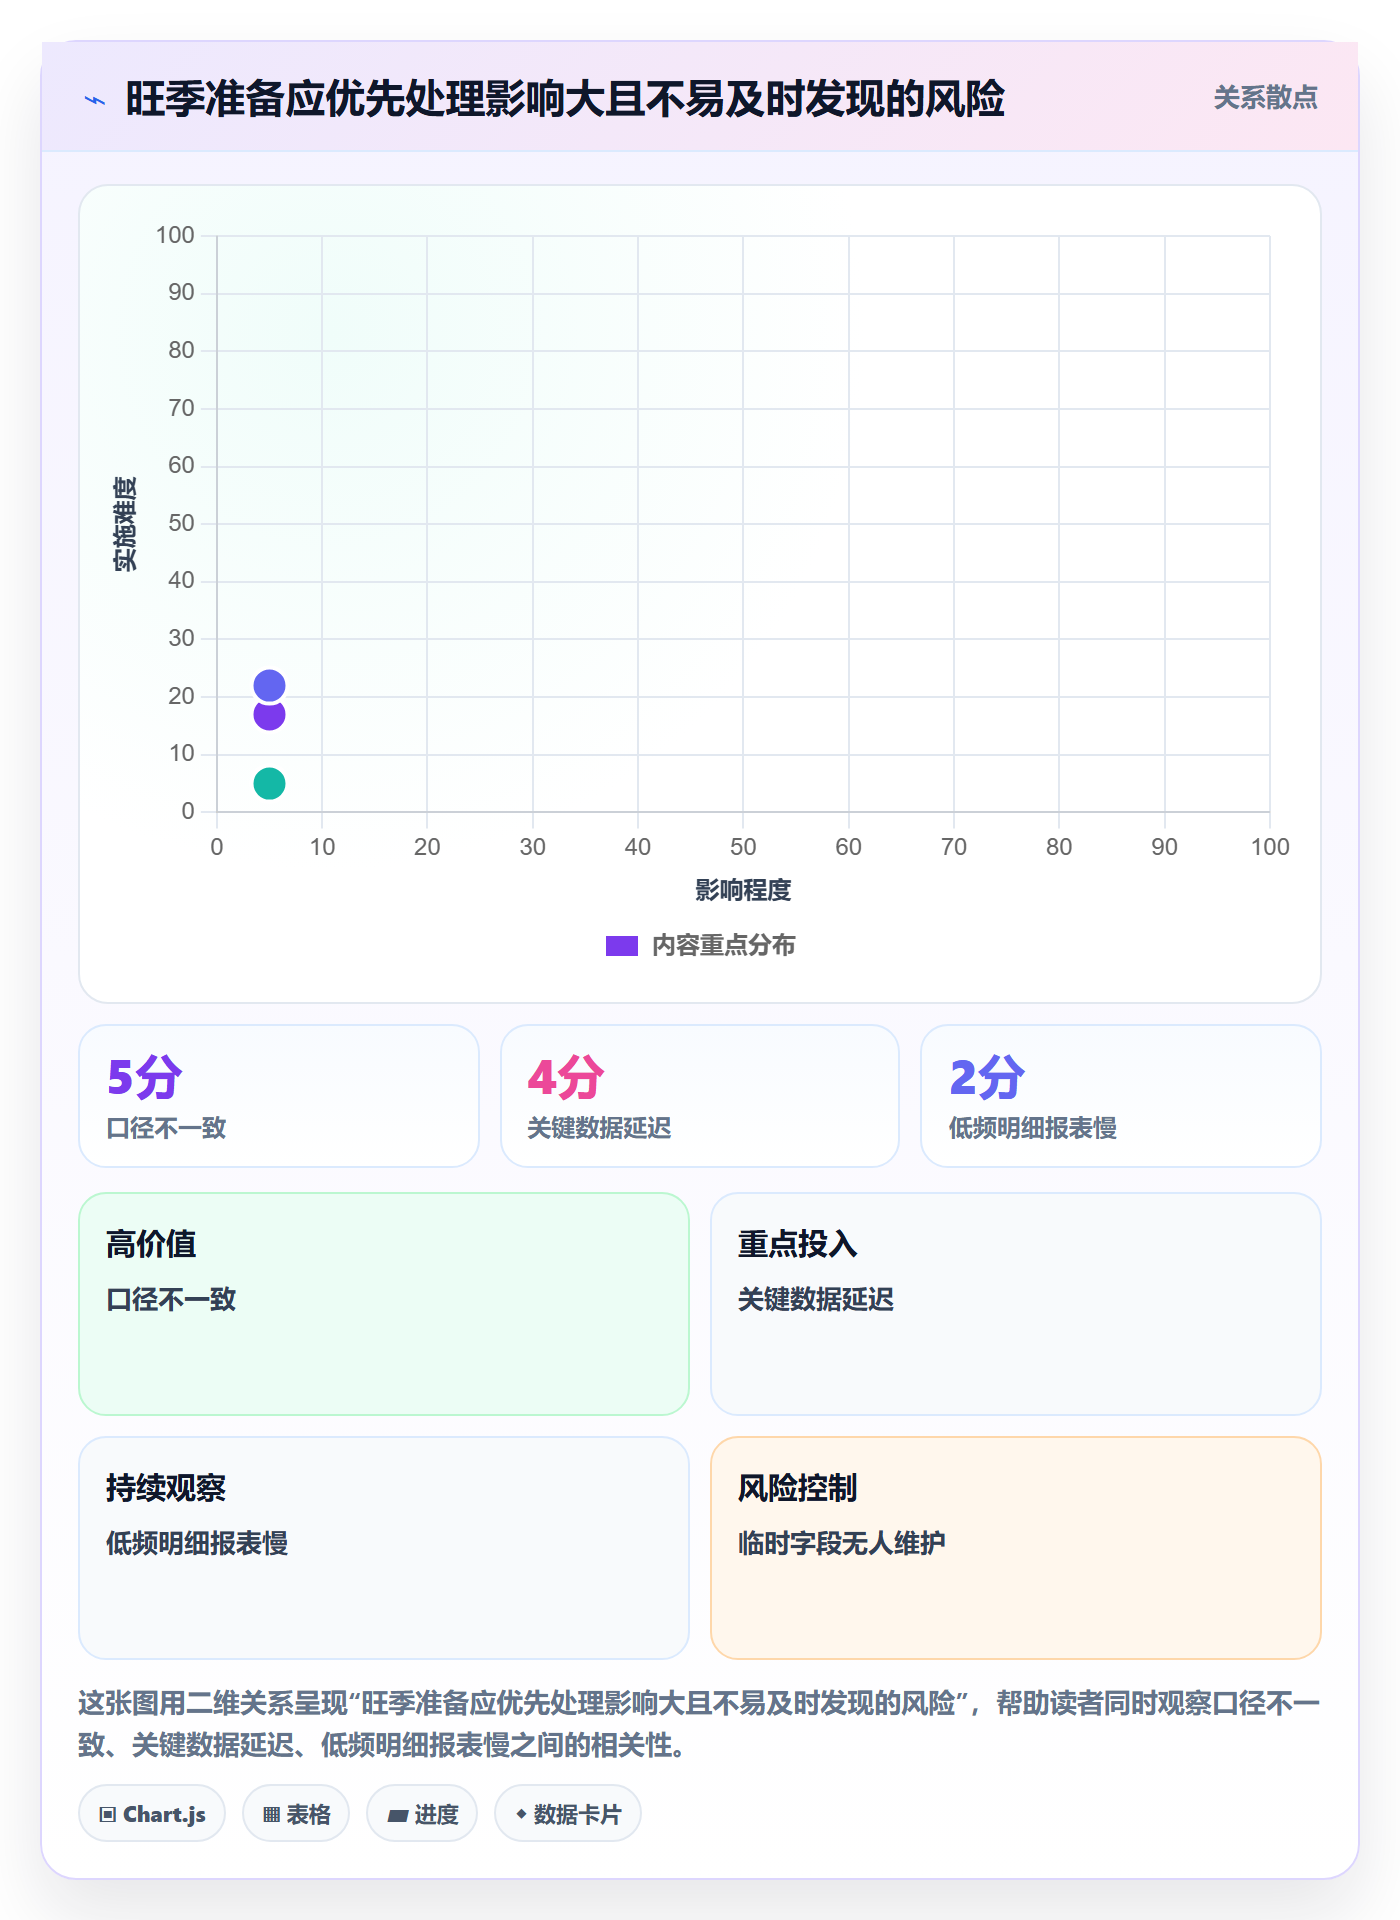Click the 关键数据延迟 text in 重点投入 card
Screen dimensions: 1400x1920
pos(816,1299)
